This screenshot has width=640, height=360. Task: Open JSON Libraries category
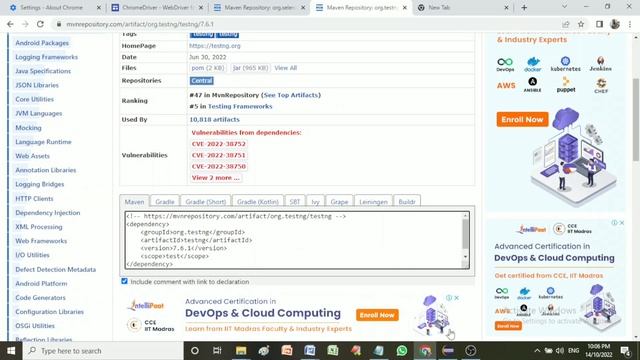(x=37, y=85)
